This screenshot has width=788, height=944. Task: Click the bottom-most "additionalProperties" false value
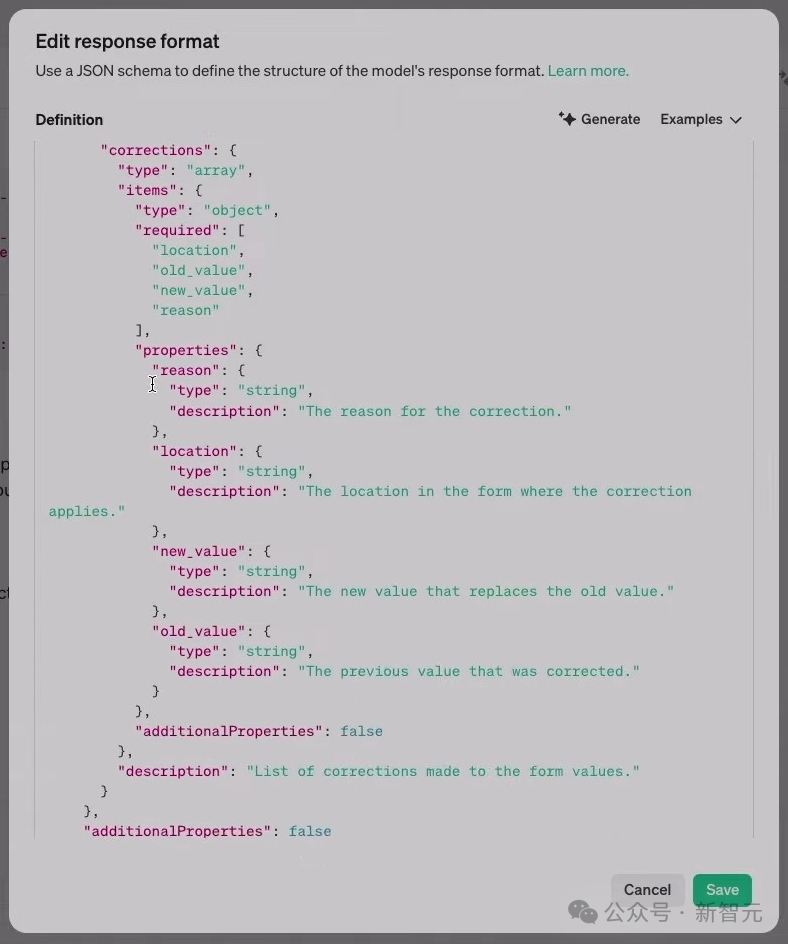tap(310, 831)
